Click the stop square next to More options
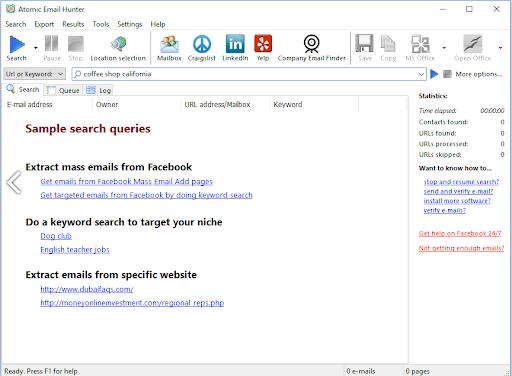The height and width of the screenshot is (376, 512). pos(447,74)
